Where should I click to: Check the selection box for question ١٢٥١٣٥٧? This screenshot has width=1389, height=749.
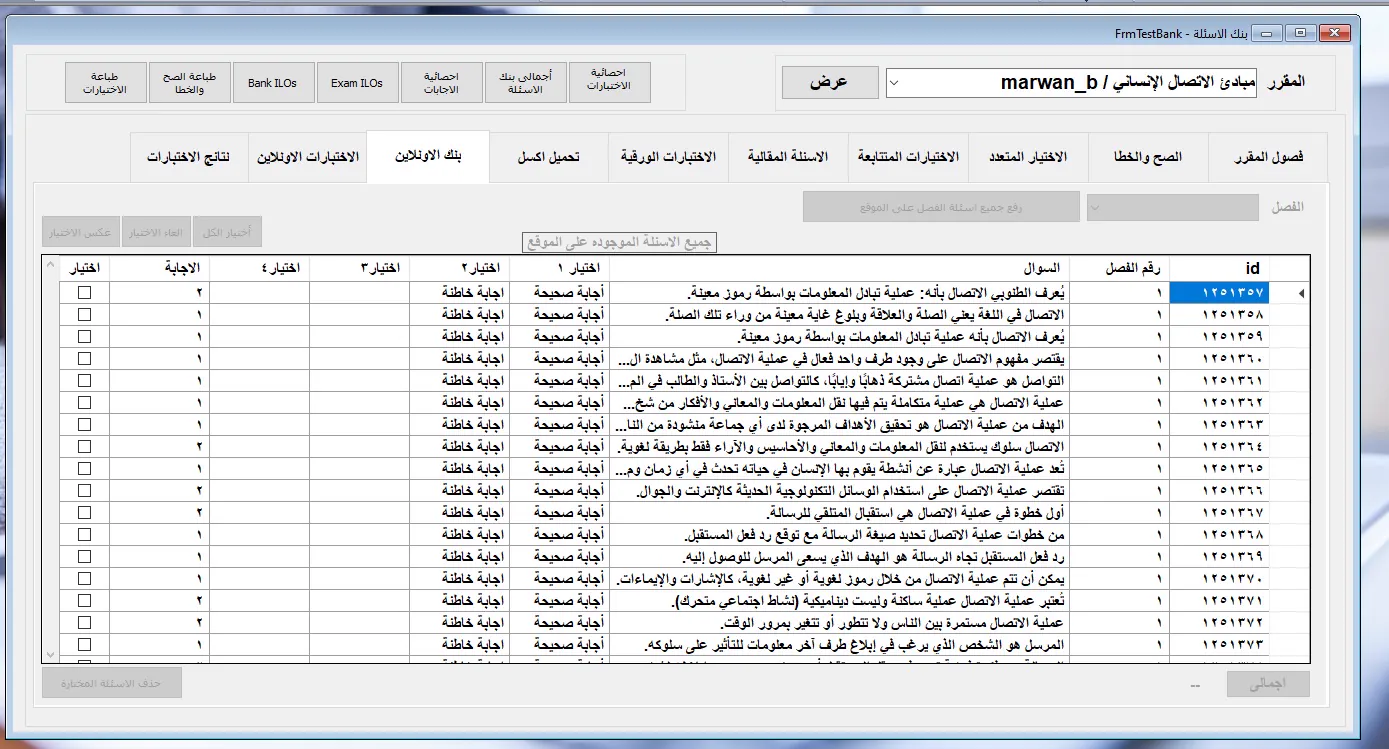pos(85,292)
